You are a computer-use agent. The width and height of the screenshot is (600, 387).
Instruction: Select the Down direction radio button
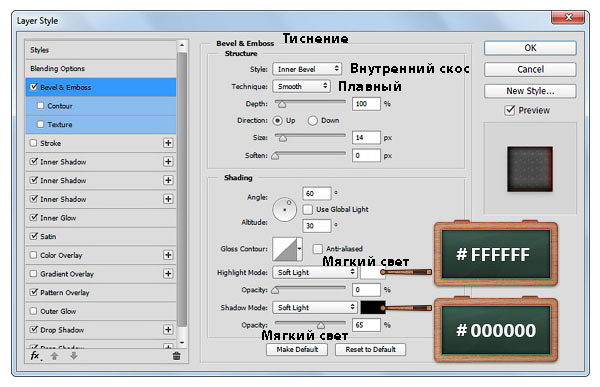[x=313, y=121]
